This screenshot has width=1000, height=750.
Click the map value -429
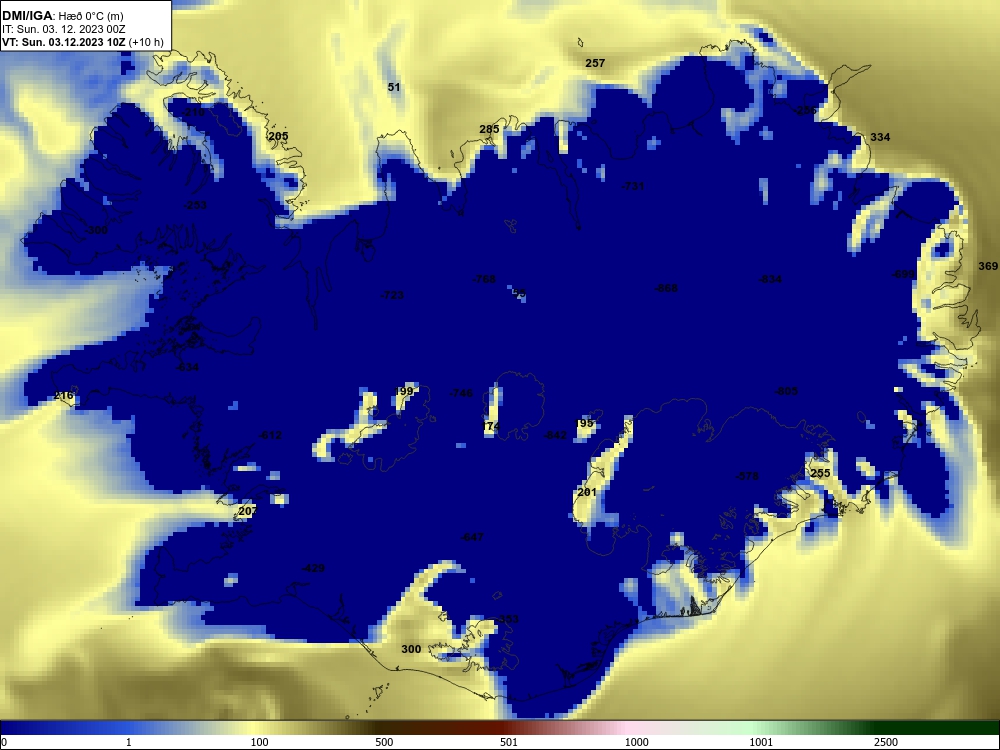tap(313, 568)
